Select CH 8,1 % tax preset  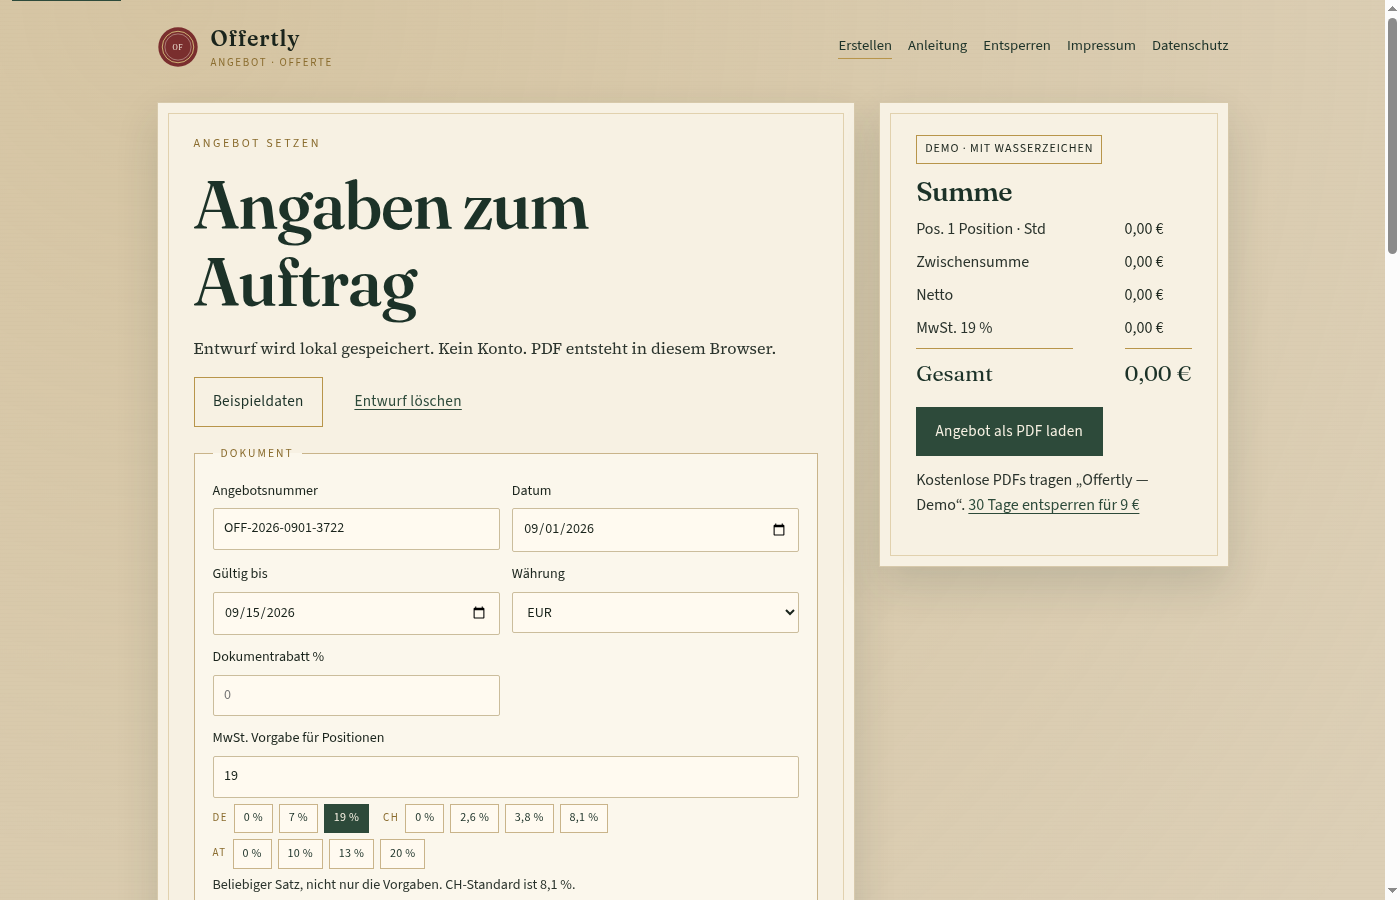(x=584, y=818)
